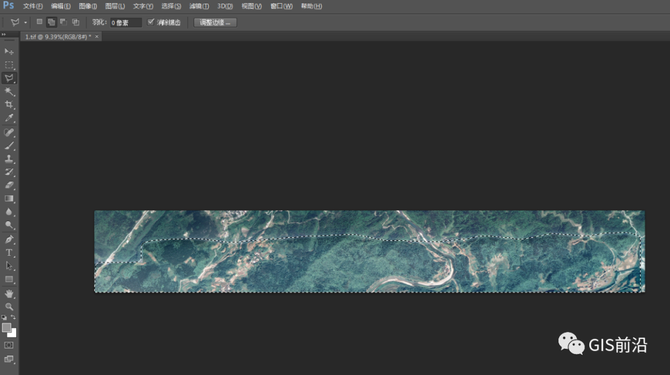Click the foreground color swatch
This screenshot has width=670, height=375.
[x=6, y=328]
